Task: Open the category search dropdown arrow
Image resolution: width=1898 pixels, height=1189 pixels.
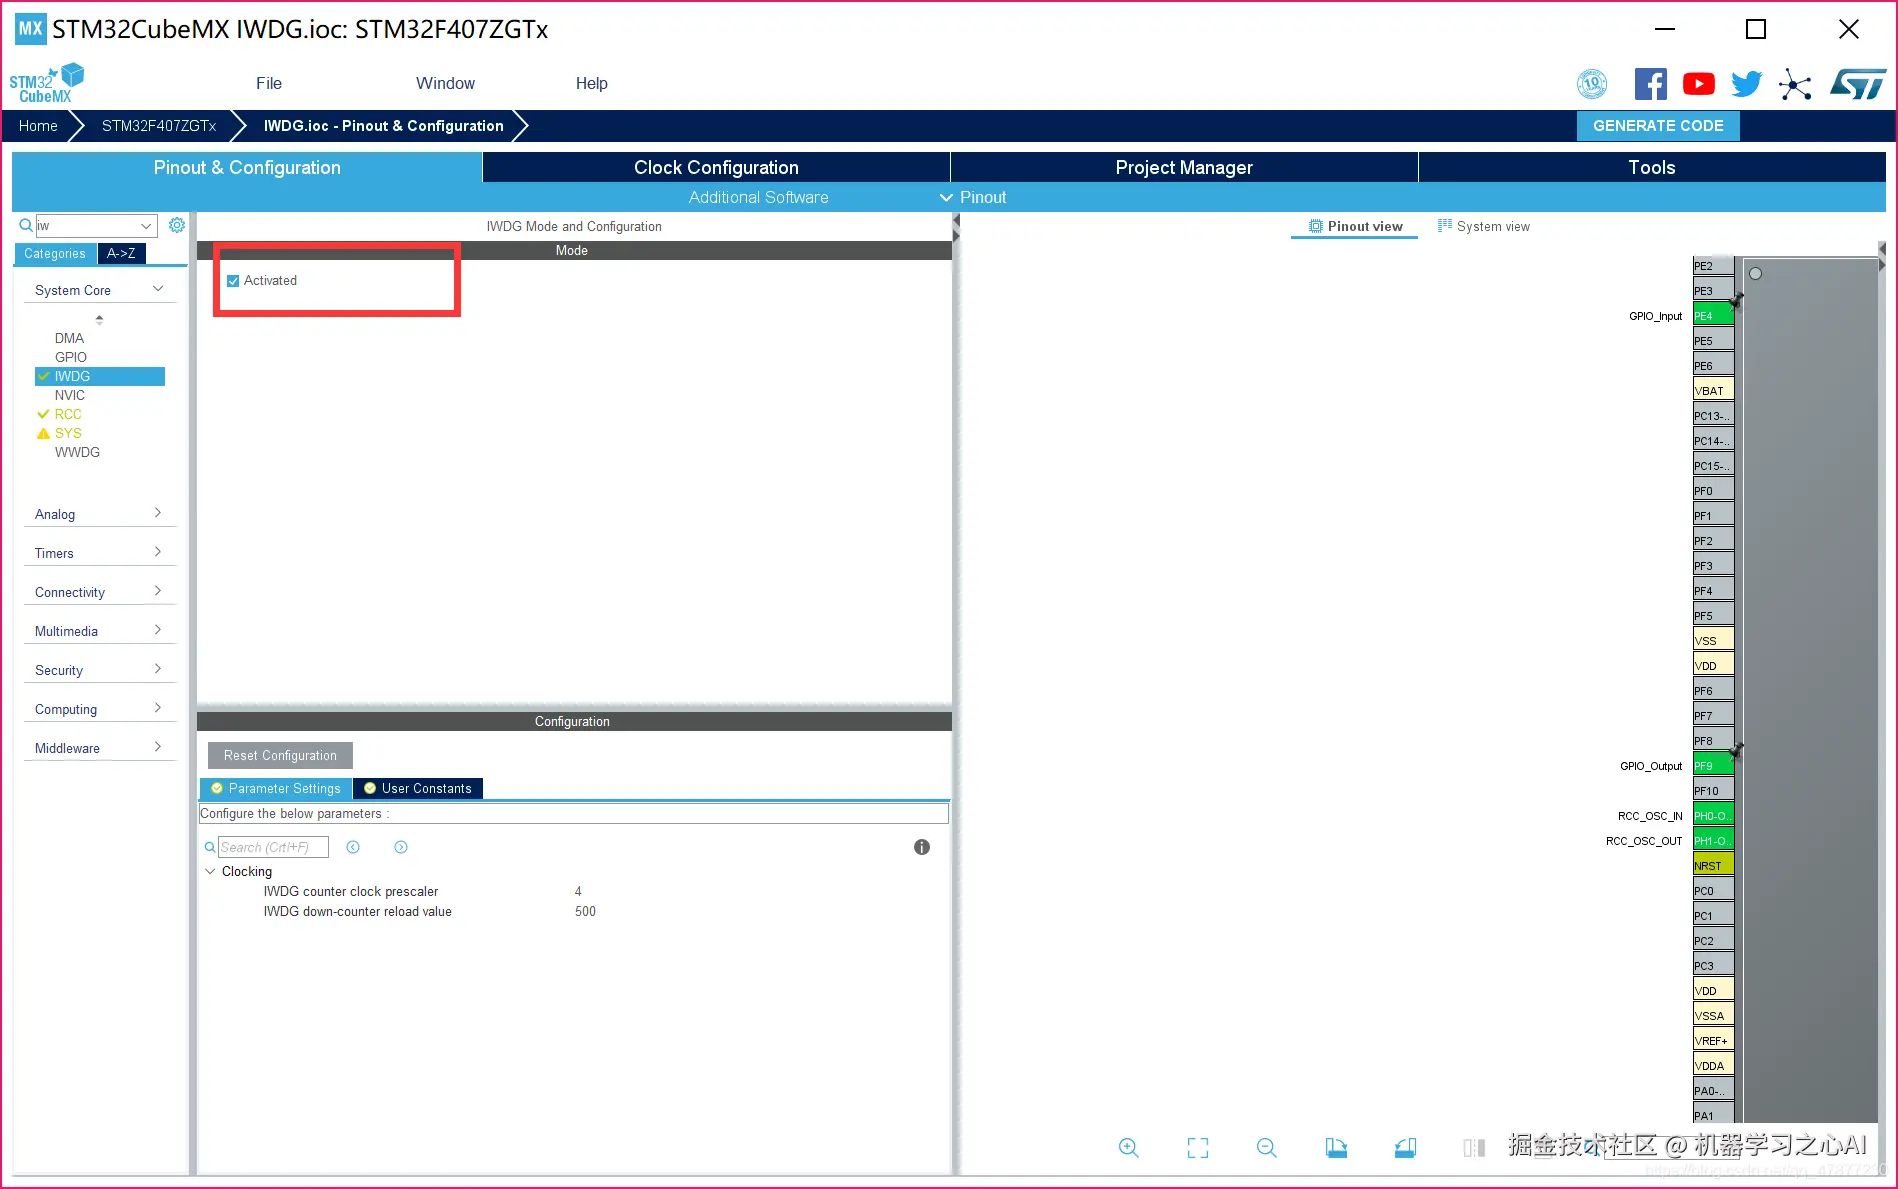Action: point(146,226)
